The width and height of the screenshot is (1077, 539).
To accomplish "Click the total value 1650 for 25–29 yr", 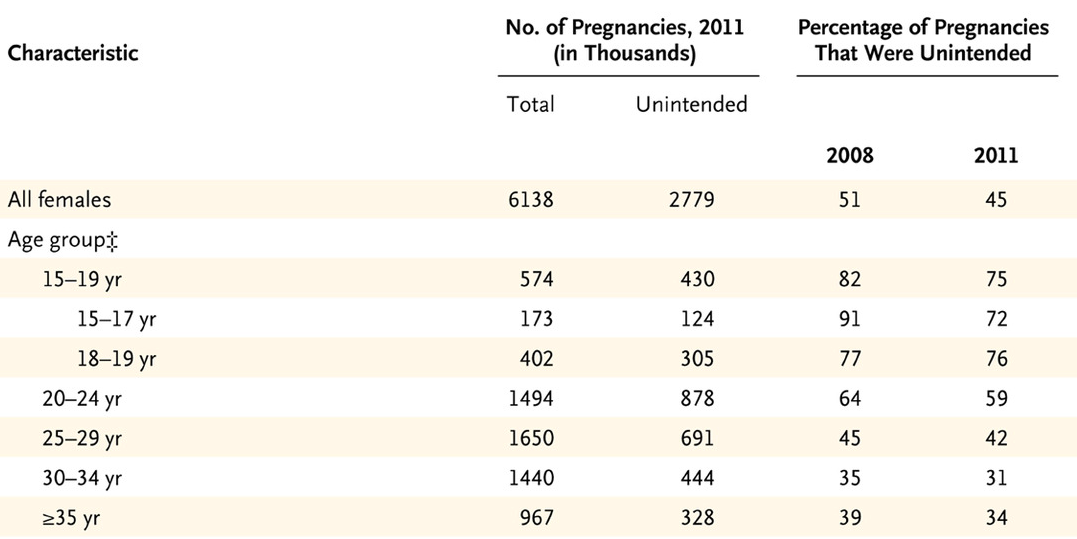I will click(x=530, y=438).
